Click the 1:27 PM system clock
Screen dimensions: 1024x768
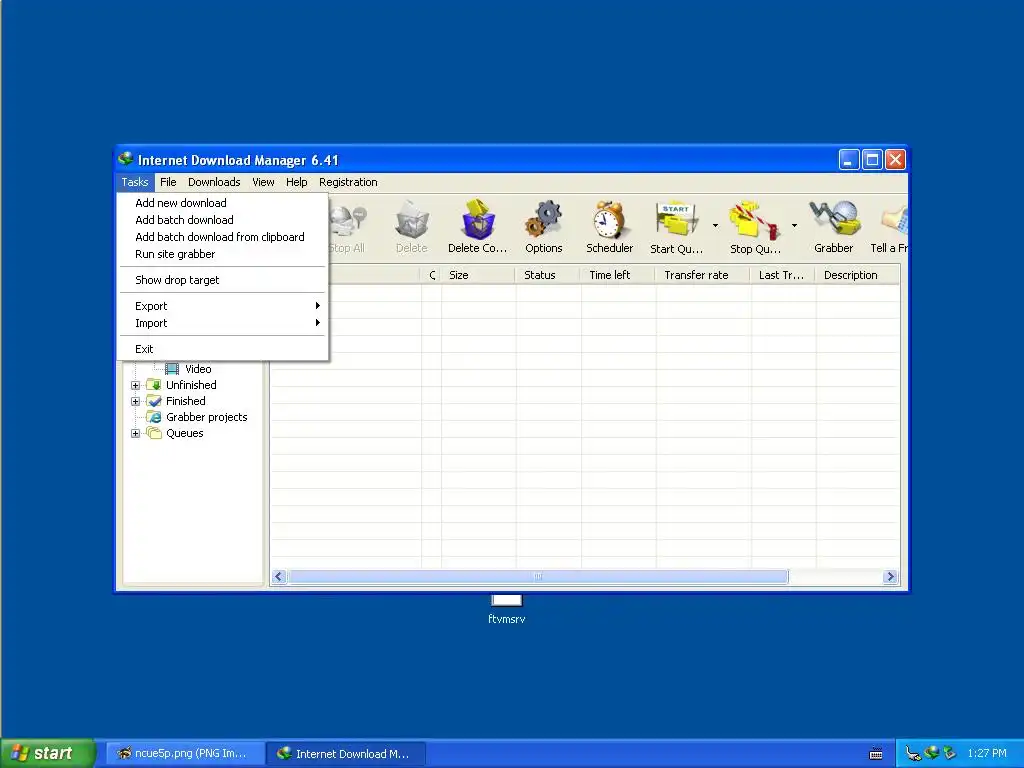(987, 754)
